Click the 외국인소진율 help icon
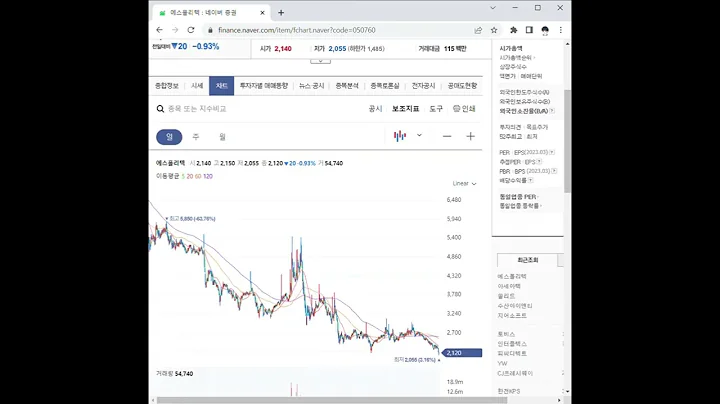 pos(552,111)
